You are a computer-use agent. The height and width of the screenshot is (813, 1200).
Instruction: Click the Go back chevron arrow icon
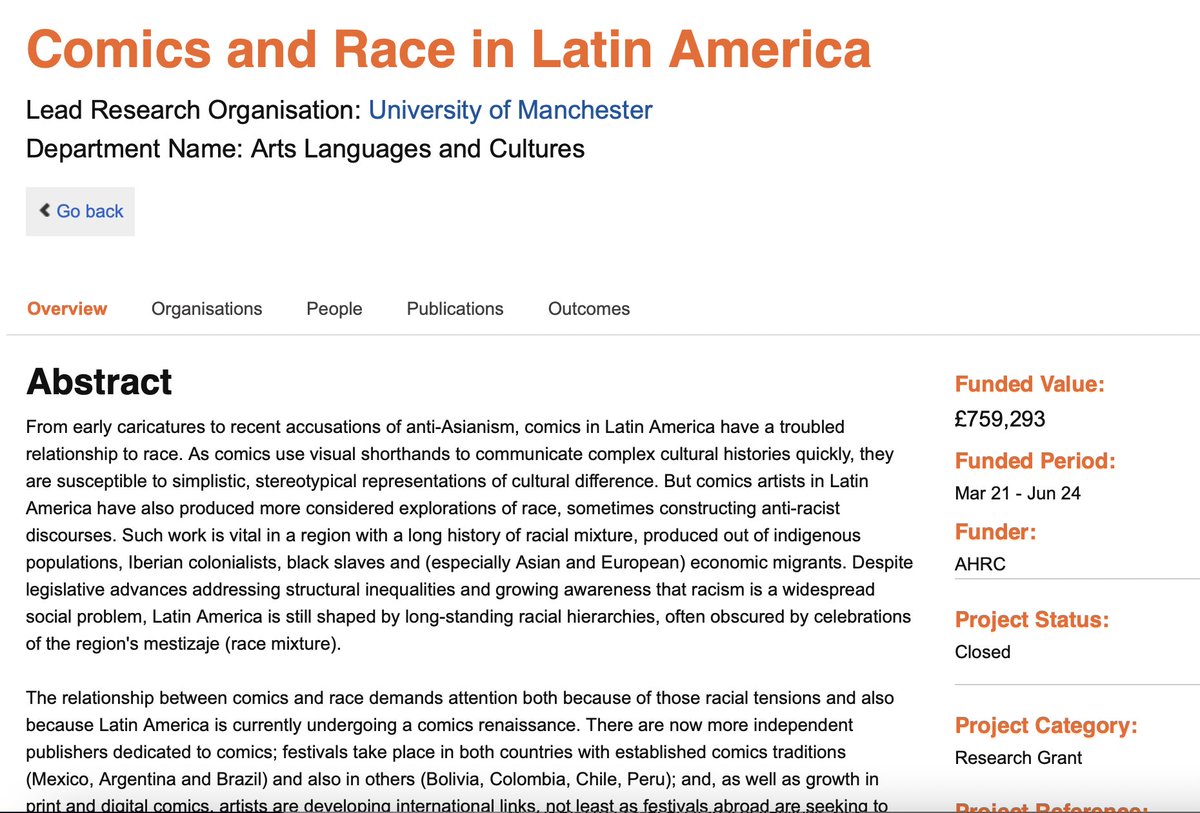click(x=44, y=211)
